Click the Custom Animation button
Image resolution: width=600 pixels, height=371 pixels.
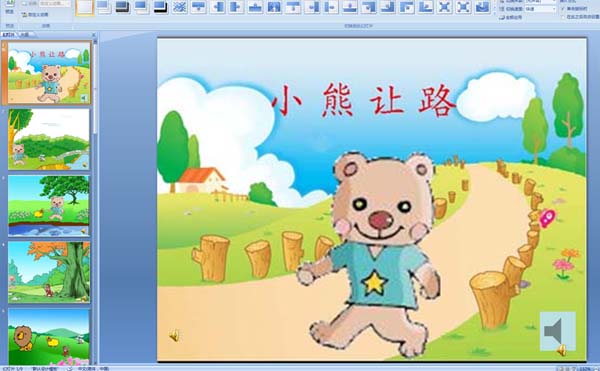(x=35, y=15)
